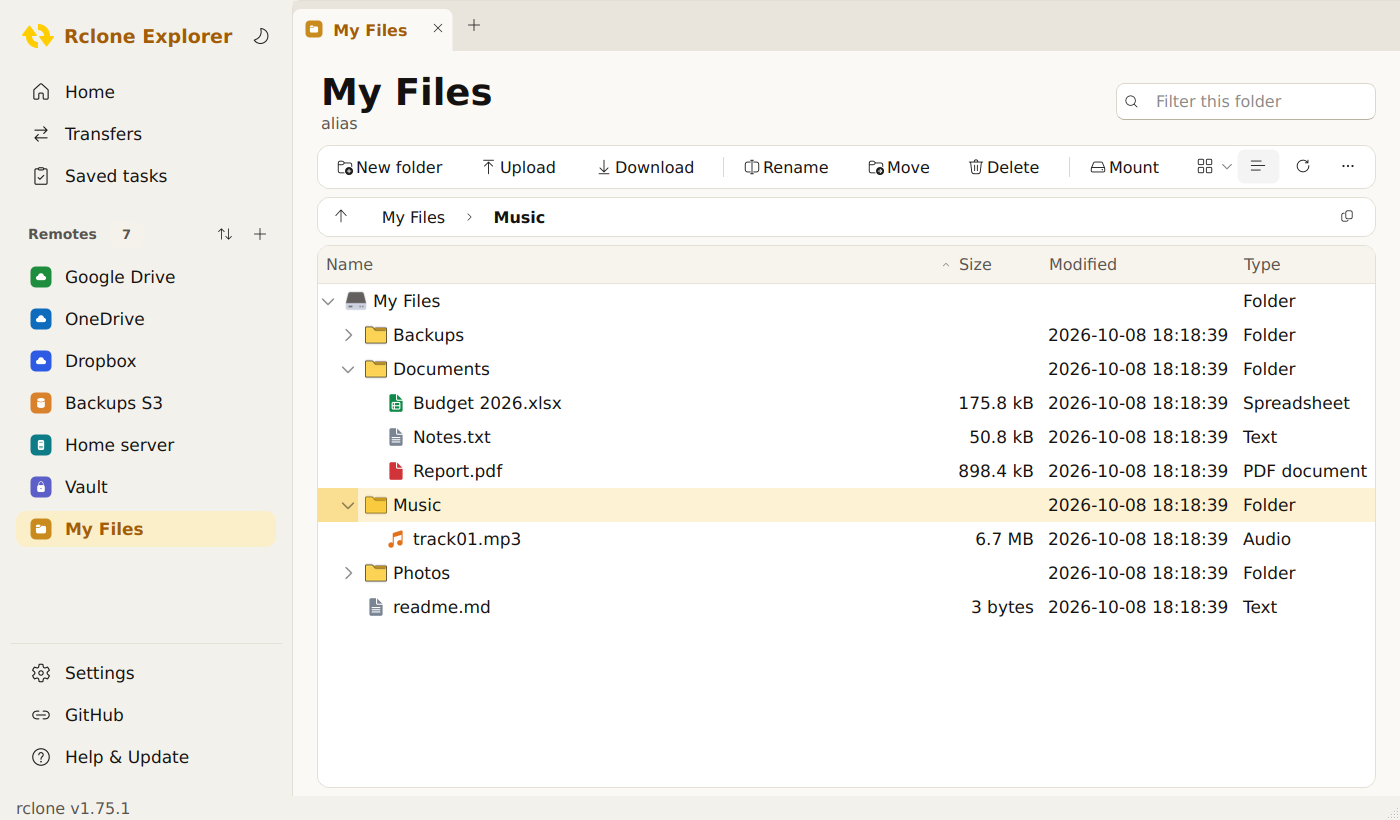The image size is (1400, 820).
Task: Click the Download button
Action: [646, 167]
